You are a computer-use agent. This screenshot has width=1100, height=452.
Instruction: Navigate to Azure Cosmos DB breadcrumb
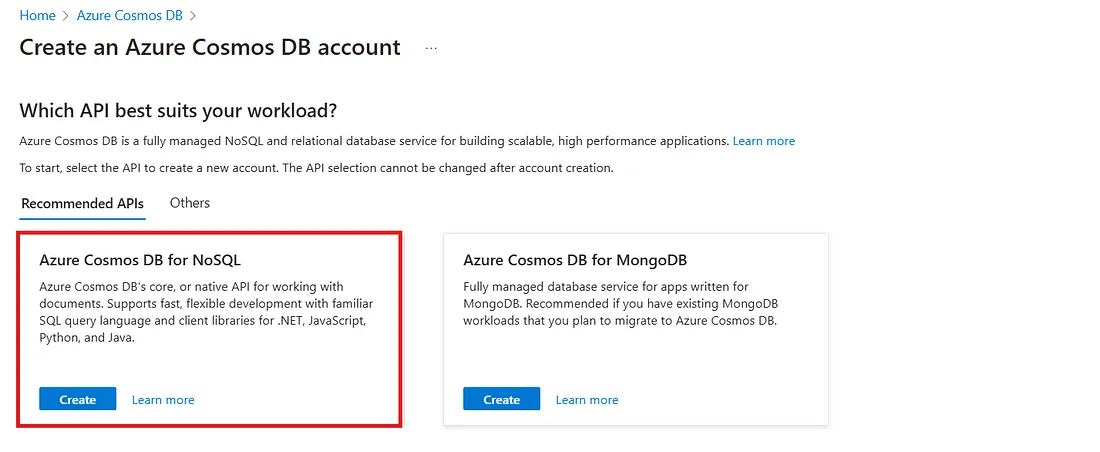[x=130, y=15]
